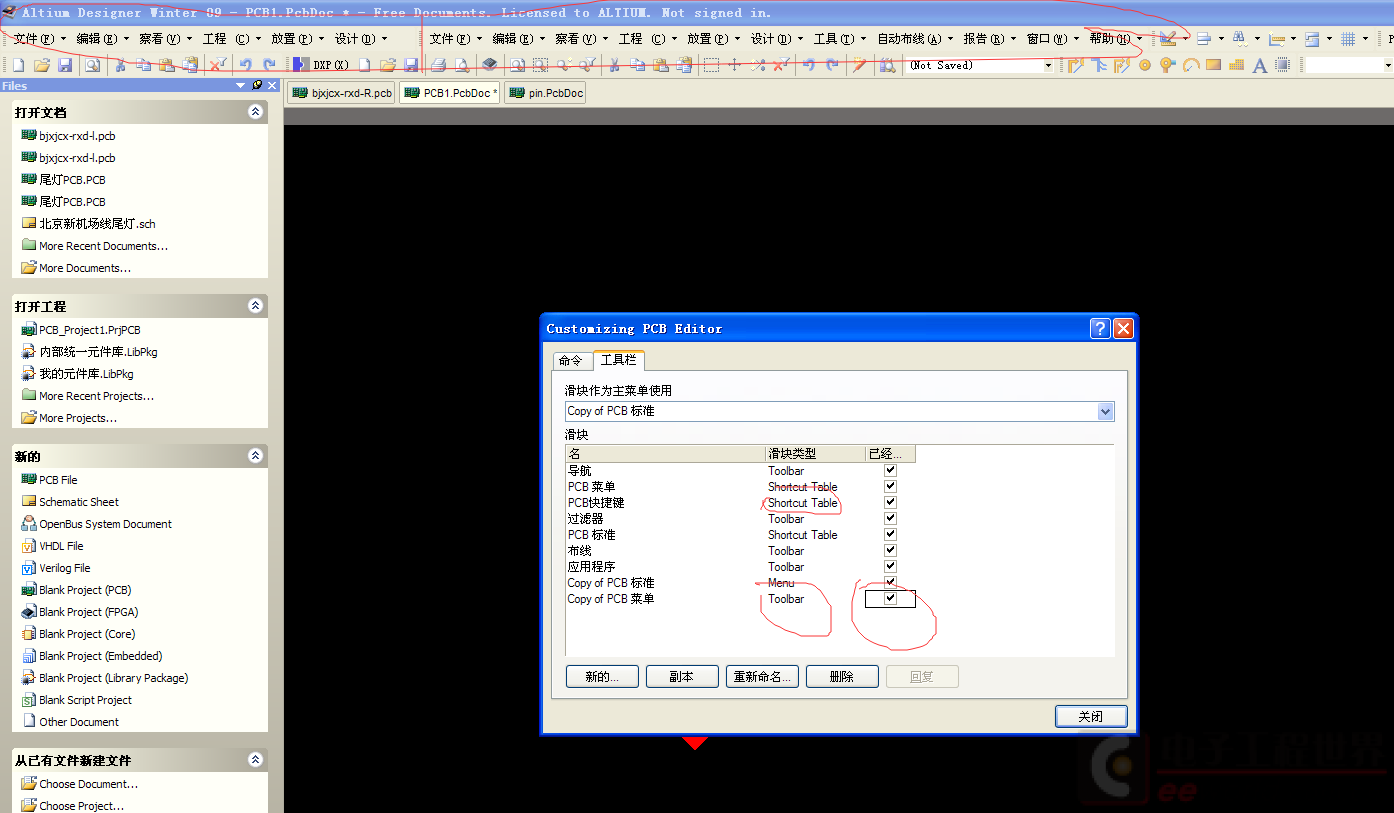Click the 删除 button
Screen dimensions: 1394x813
coord(842,677)
